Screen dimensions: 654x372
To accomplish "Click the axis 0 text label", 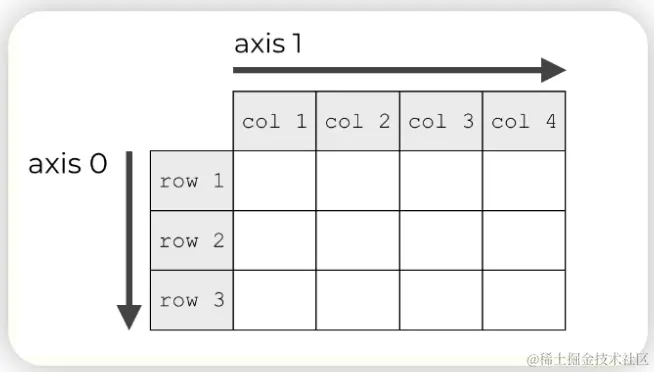I will [68, 164].
